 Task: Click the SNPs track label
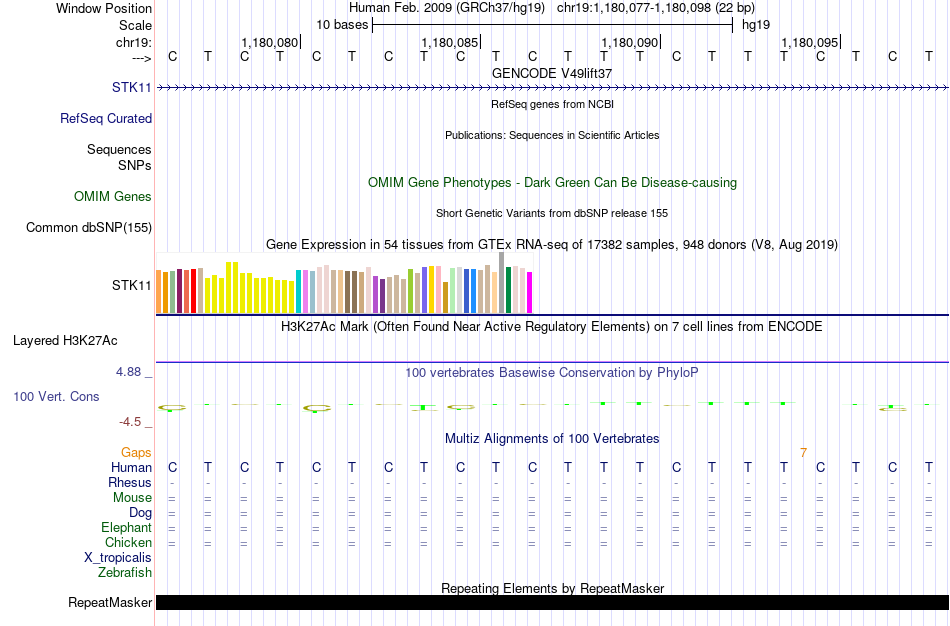(135, 165)
